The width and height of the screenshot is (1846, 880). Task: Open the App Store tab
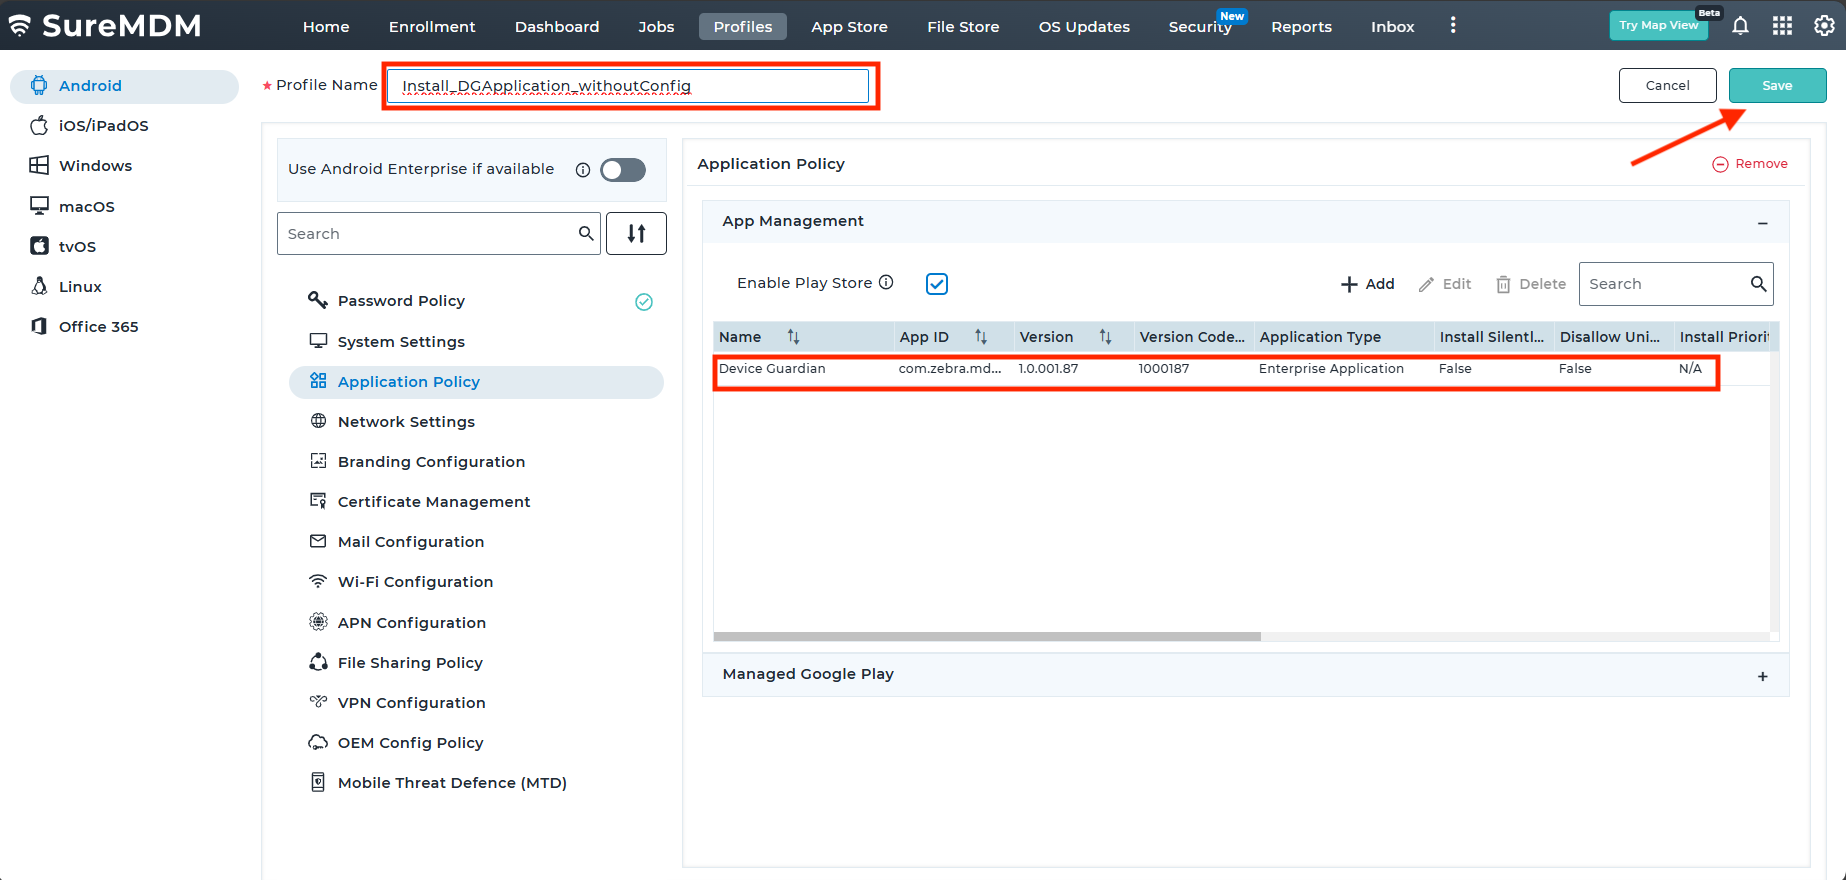point(849,27)
